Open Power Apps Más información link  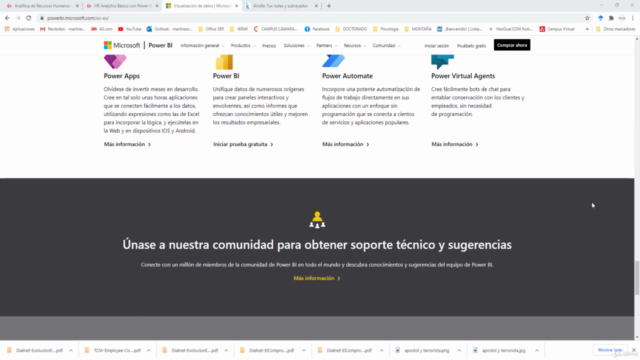(127, 144)
